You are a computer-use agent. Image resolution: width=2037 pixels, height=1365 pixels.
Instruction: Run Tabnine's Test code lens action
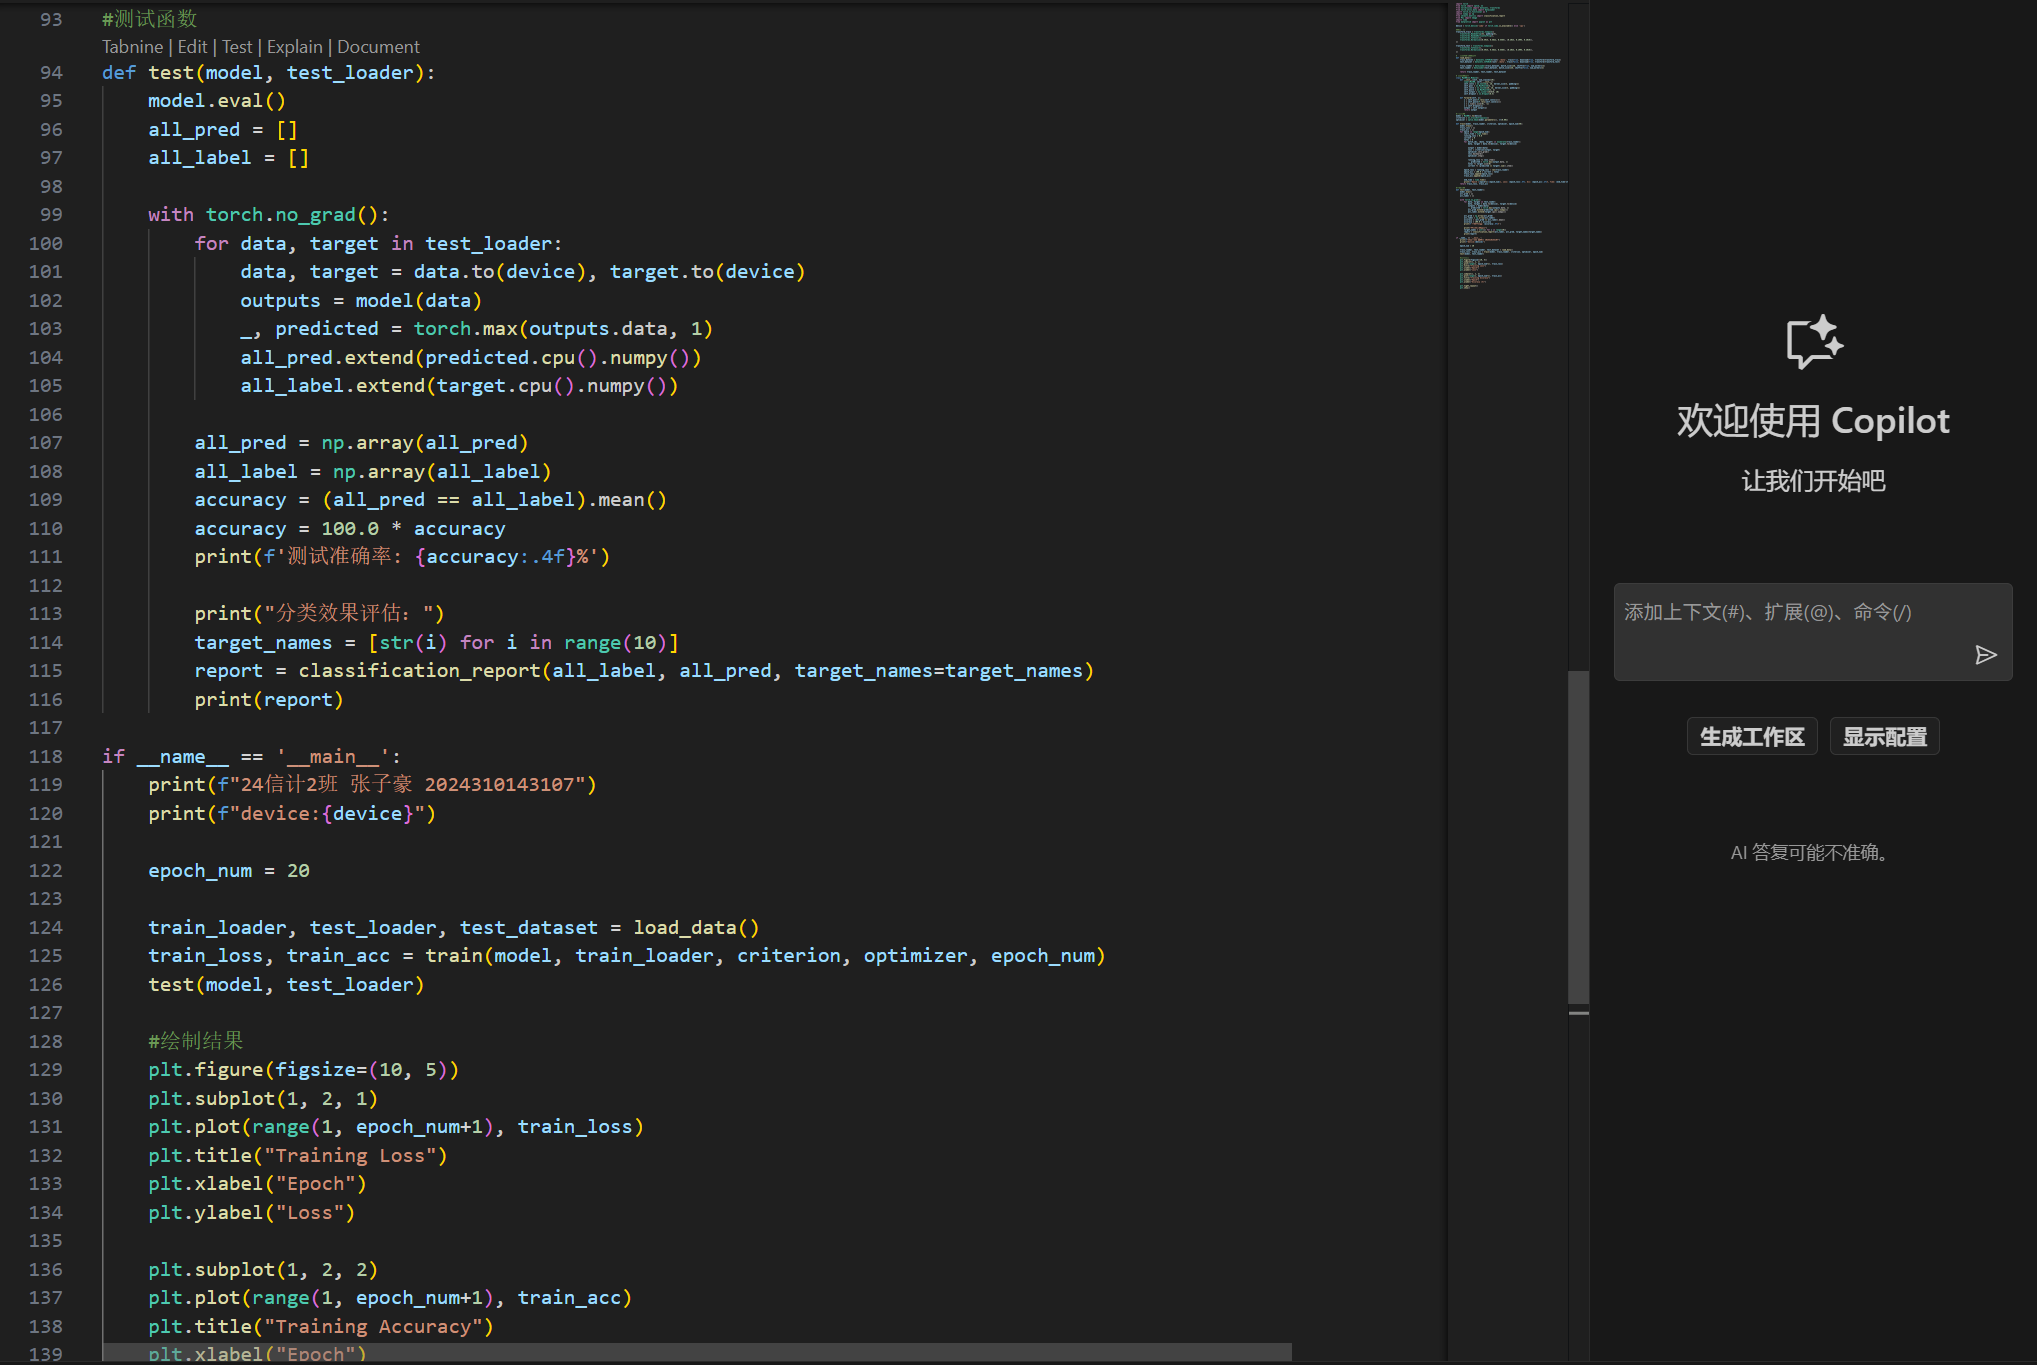[237, 47]
